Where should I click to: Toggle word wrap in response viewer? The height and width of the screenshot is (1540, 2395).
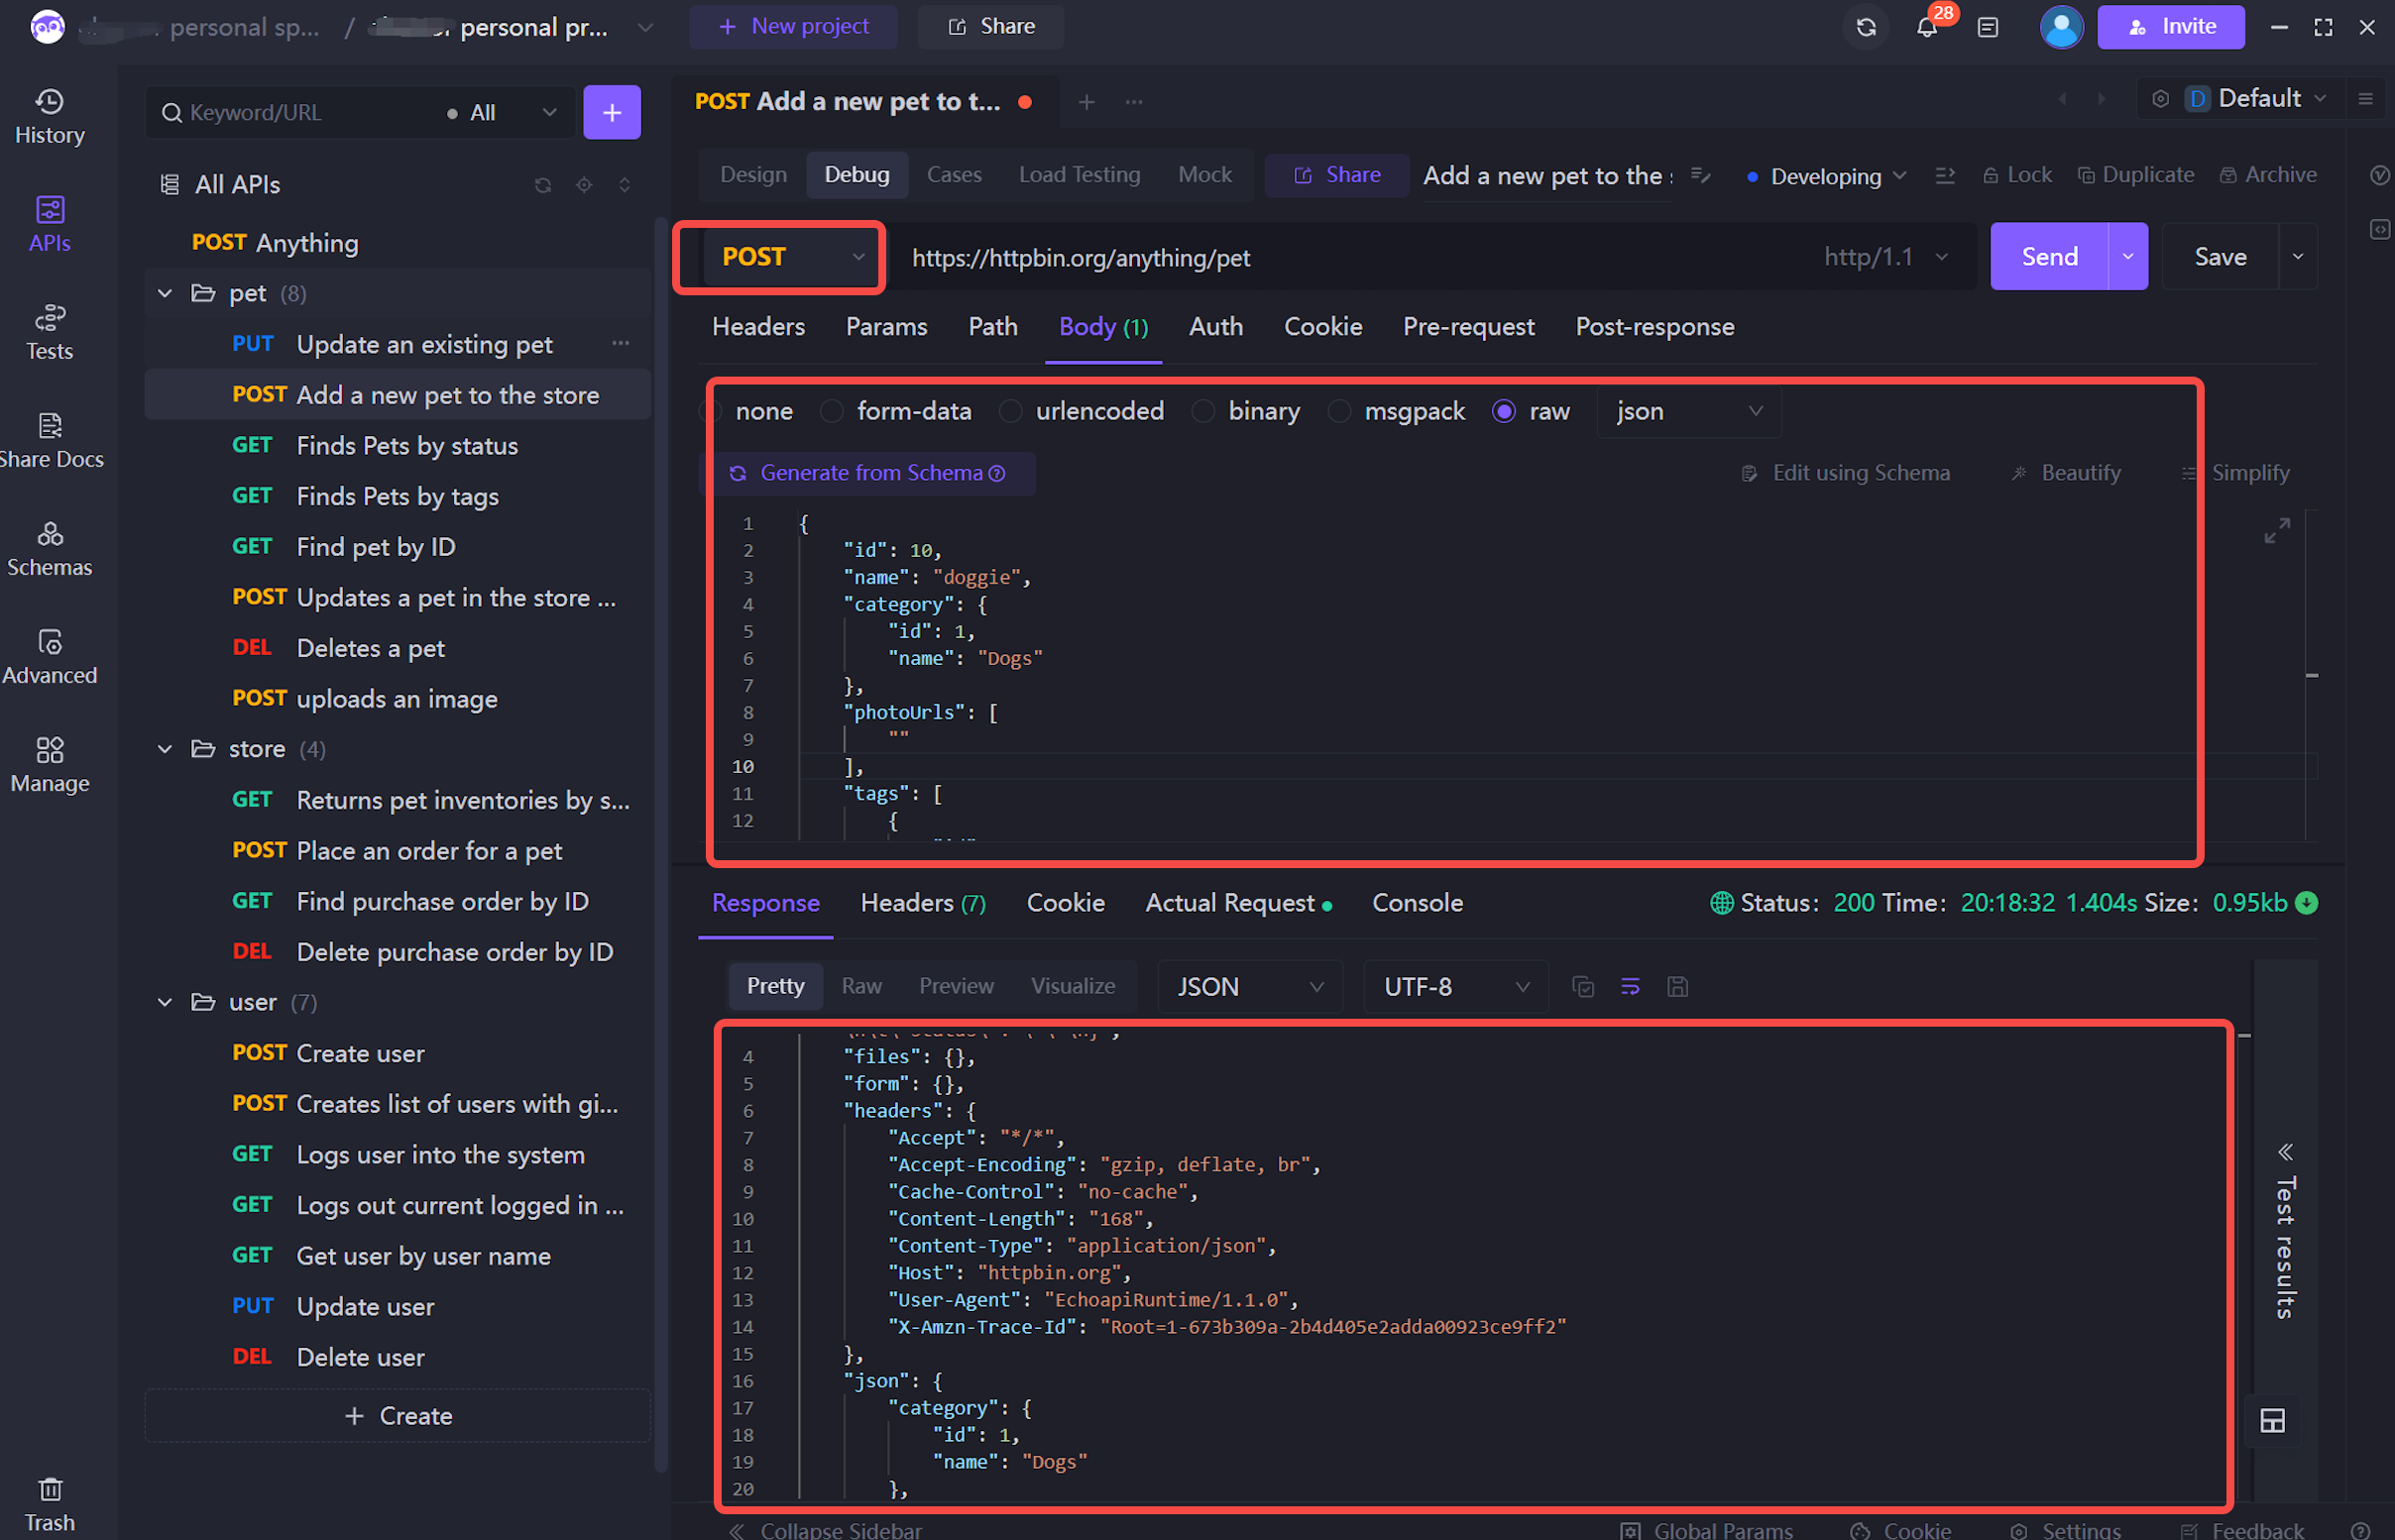(x=1630, y=987)
